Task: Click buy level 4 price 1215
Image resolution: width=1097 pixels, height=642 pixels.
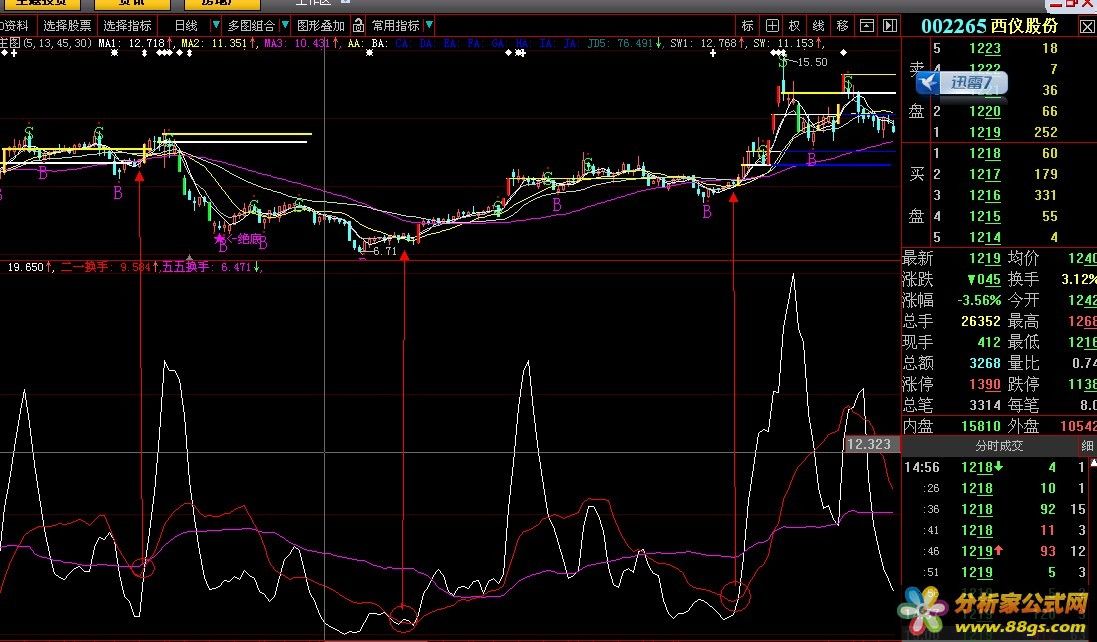Action: tap(984, 216)
